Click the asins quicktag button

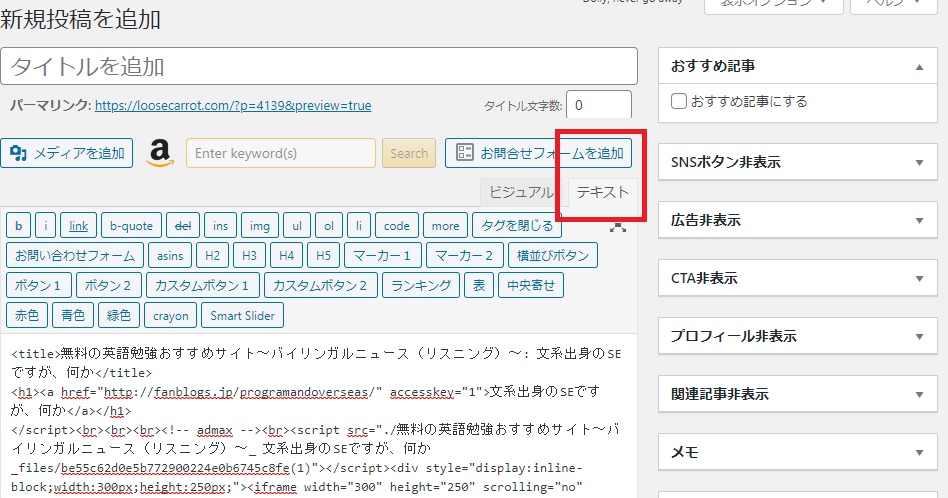[x=170, y=255]
